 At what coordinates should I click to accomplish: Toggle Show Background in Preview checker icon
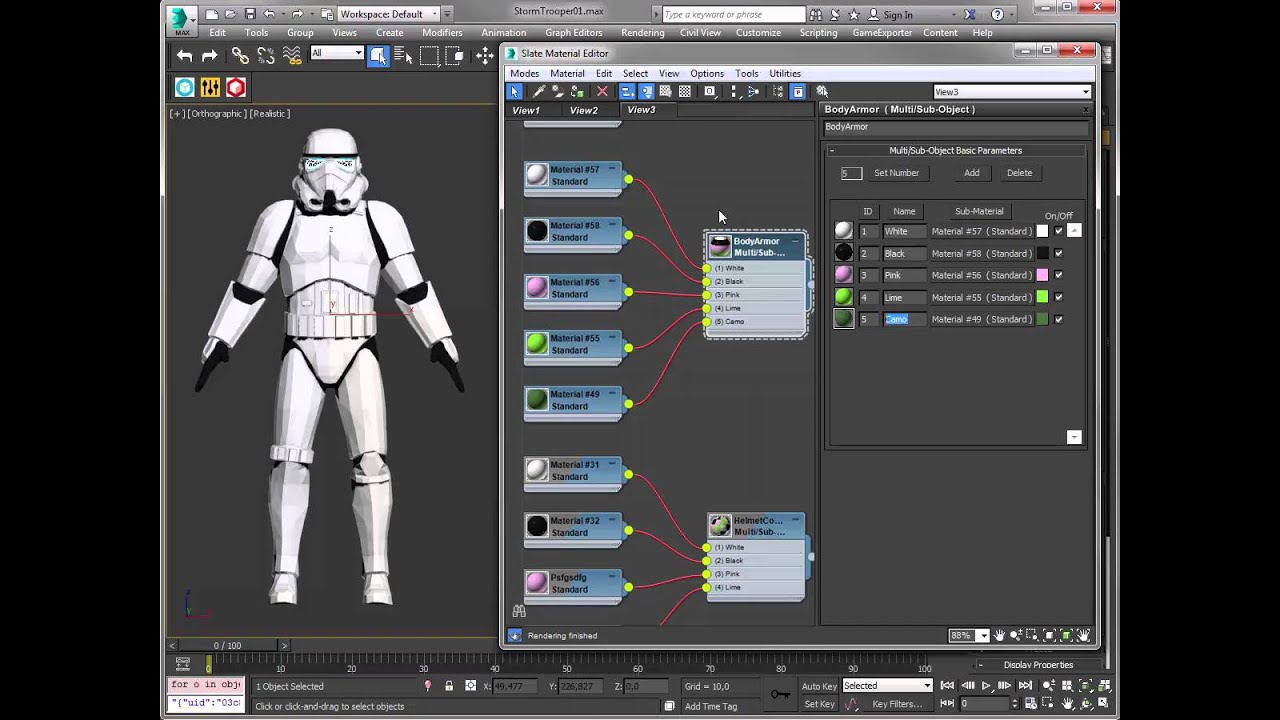pos(685,91)
